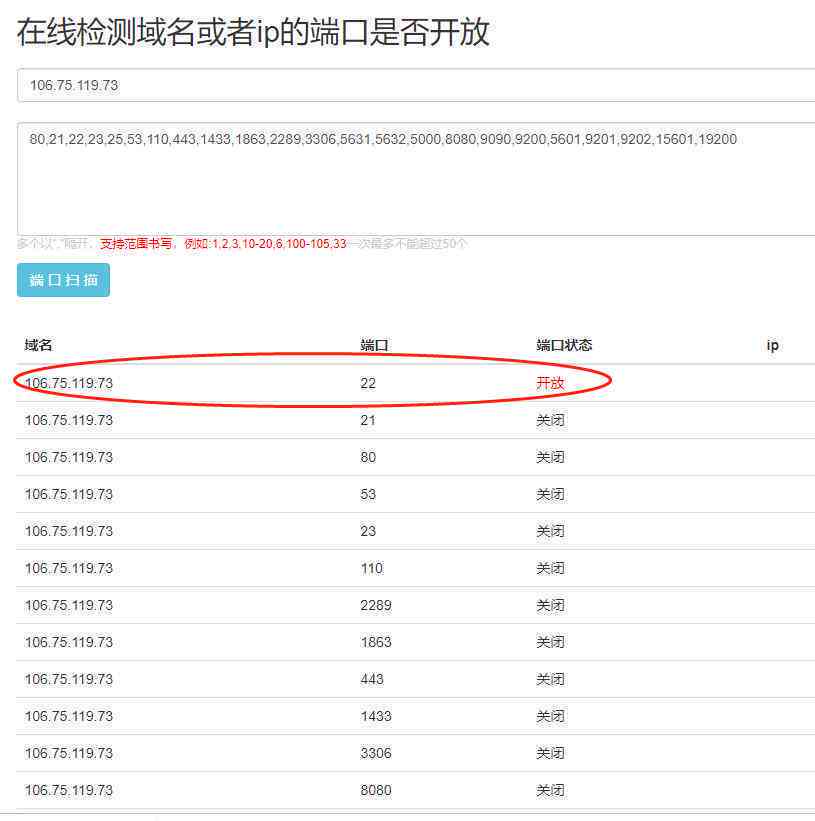
Task: Click the 端口状态 column header
Action: click(x=564, y=345)
